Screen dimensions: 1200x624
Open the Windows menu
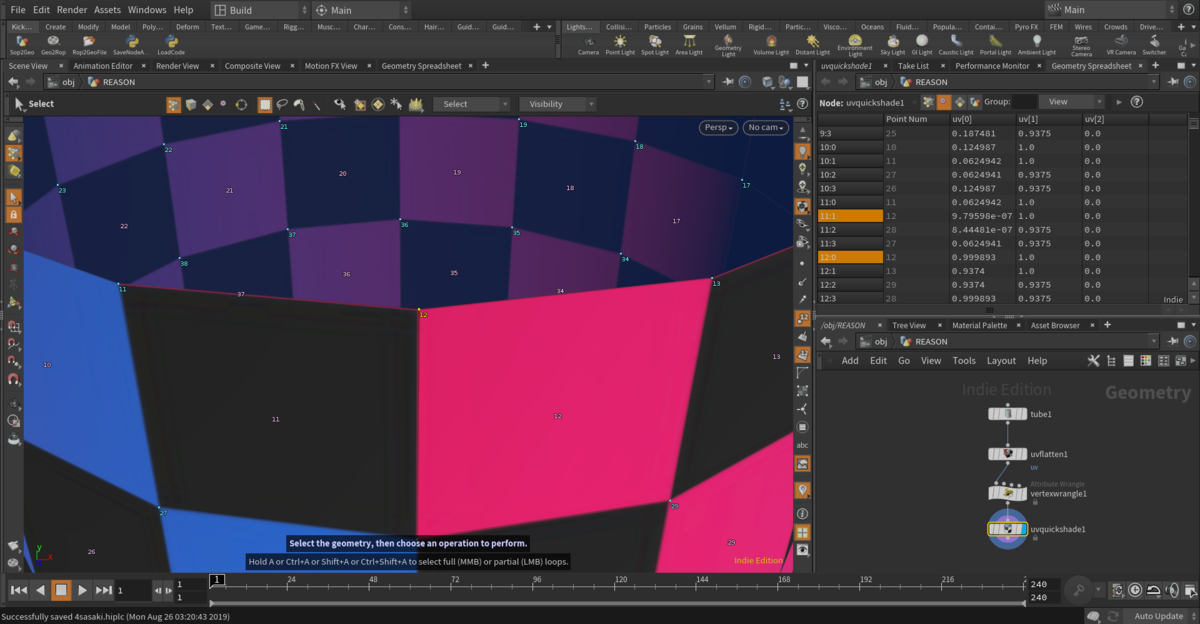pyautogui.click(x=146, y=10)
